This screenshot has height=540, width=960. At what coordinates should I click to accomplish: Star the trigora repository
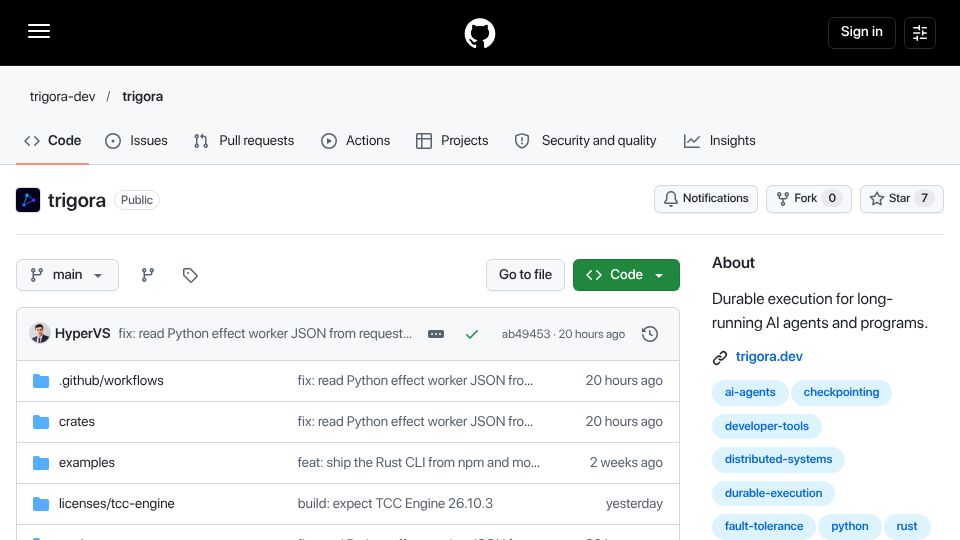(902, 199)
